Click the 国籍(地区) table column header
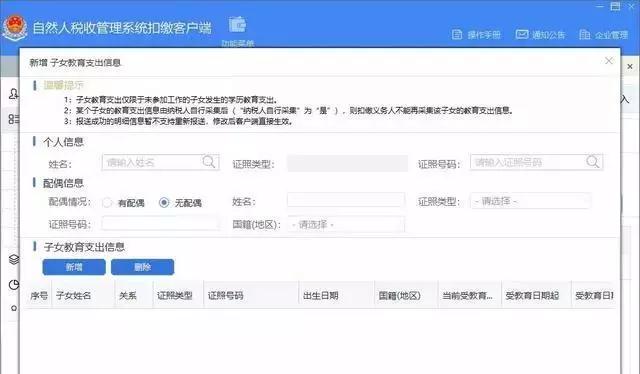This screenshot has height=374, width=640. pos(406,295)
